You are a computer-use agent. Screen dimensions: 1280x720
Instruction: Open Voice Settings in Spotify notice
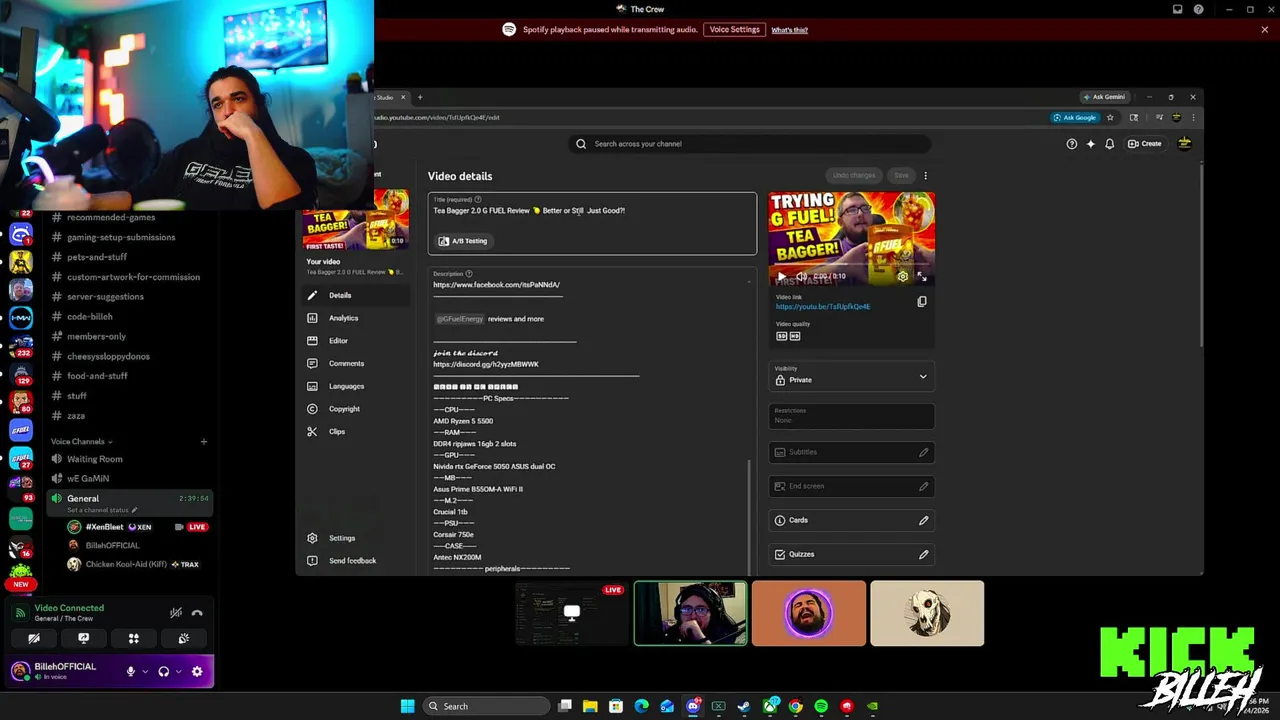tap(735, 30)
